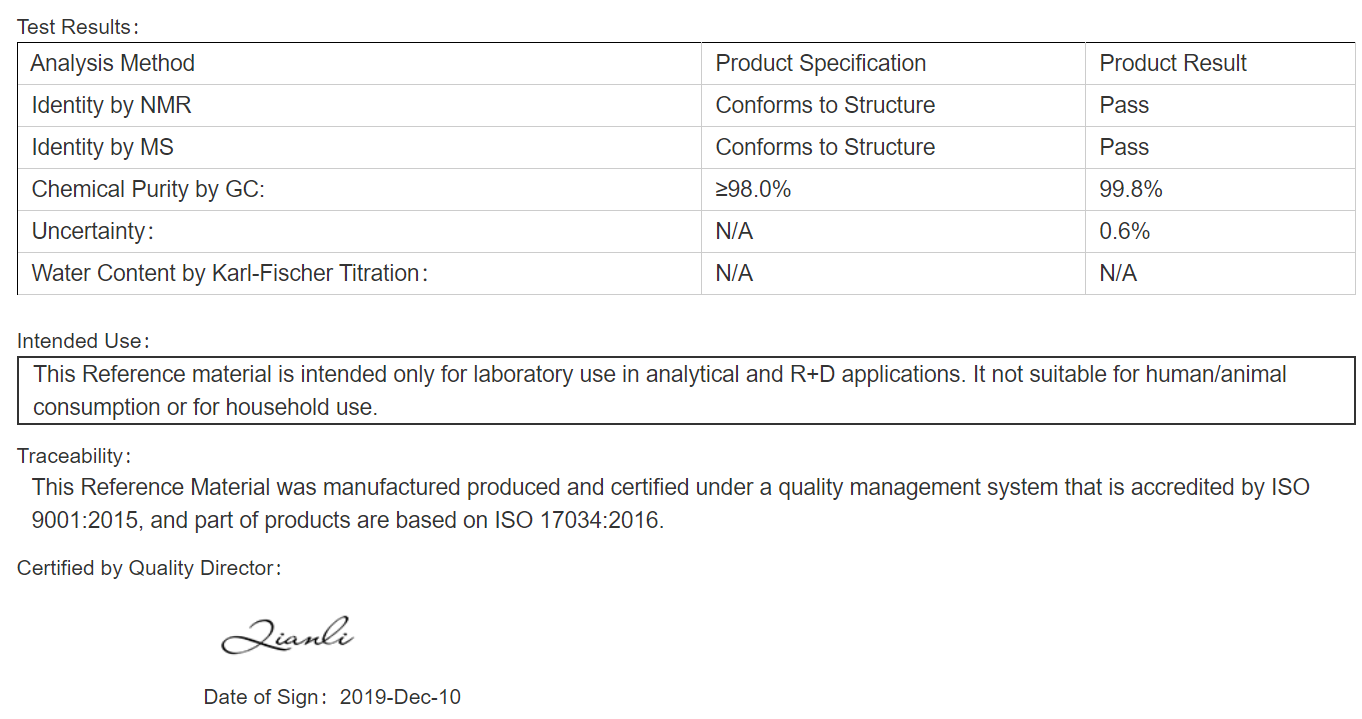Click the 99.8% purity result
Screen dimensions: 1362x719
coord(1131,189)
